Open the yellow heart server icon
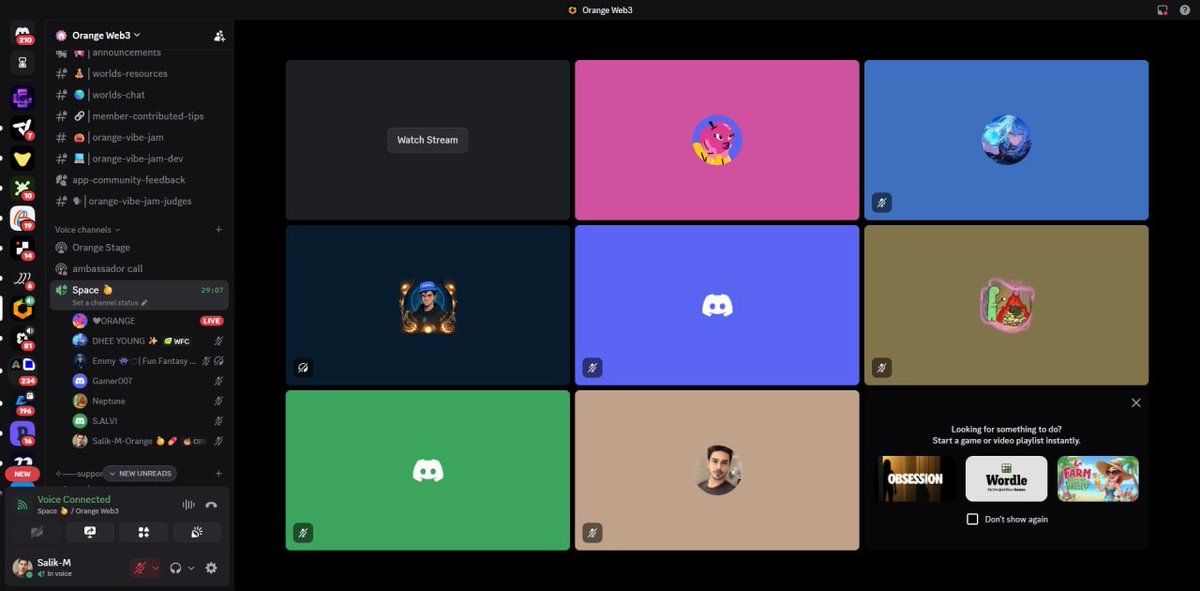Screen dimensions: 1200x591 (23, 158)
